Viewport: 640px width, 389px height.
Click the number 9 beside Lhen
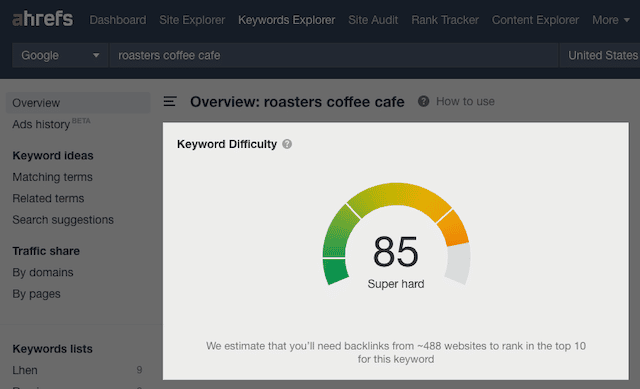pos(139,370)
